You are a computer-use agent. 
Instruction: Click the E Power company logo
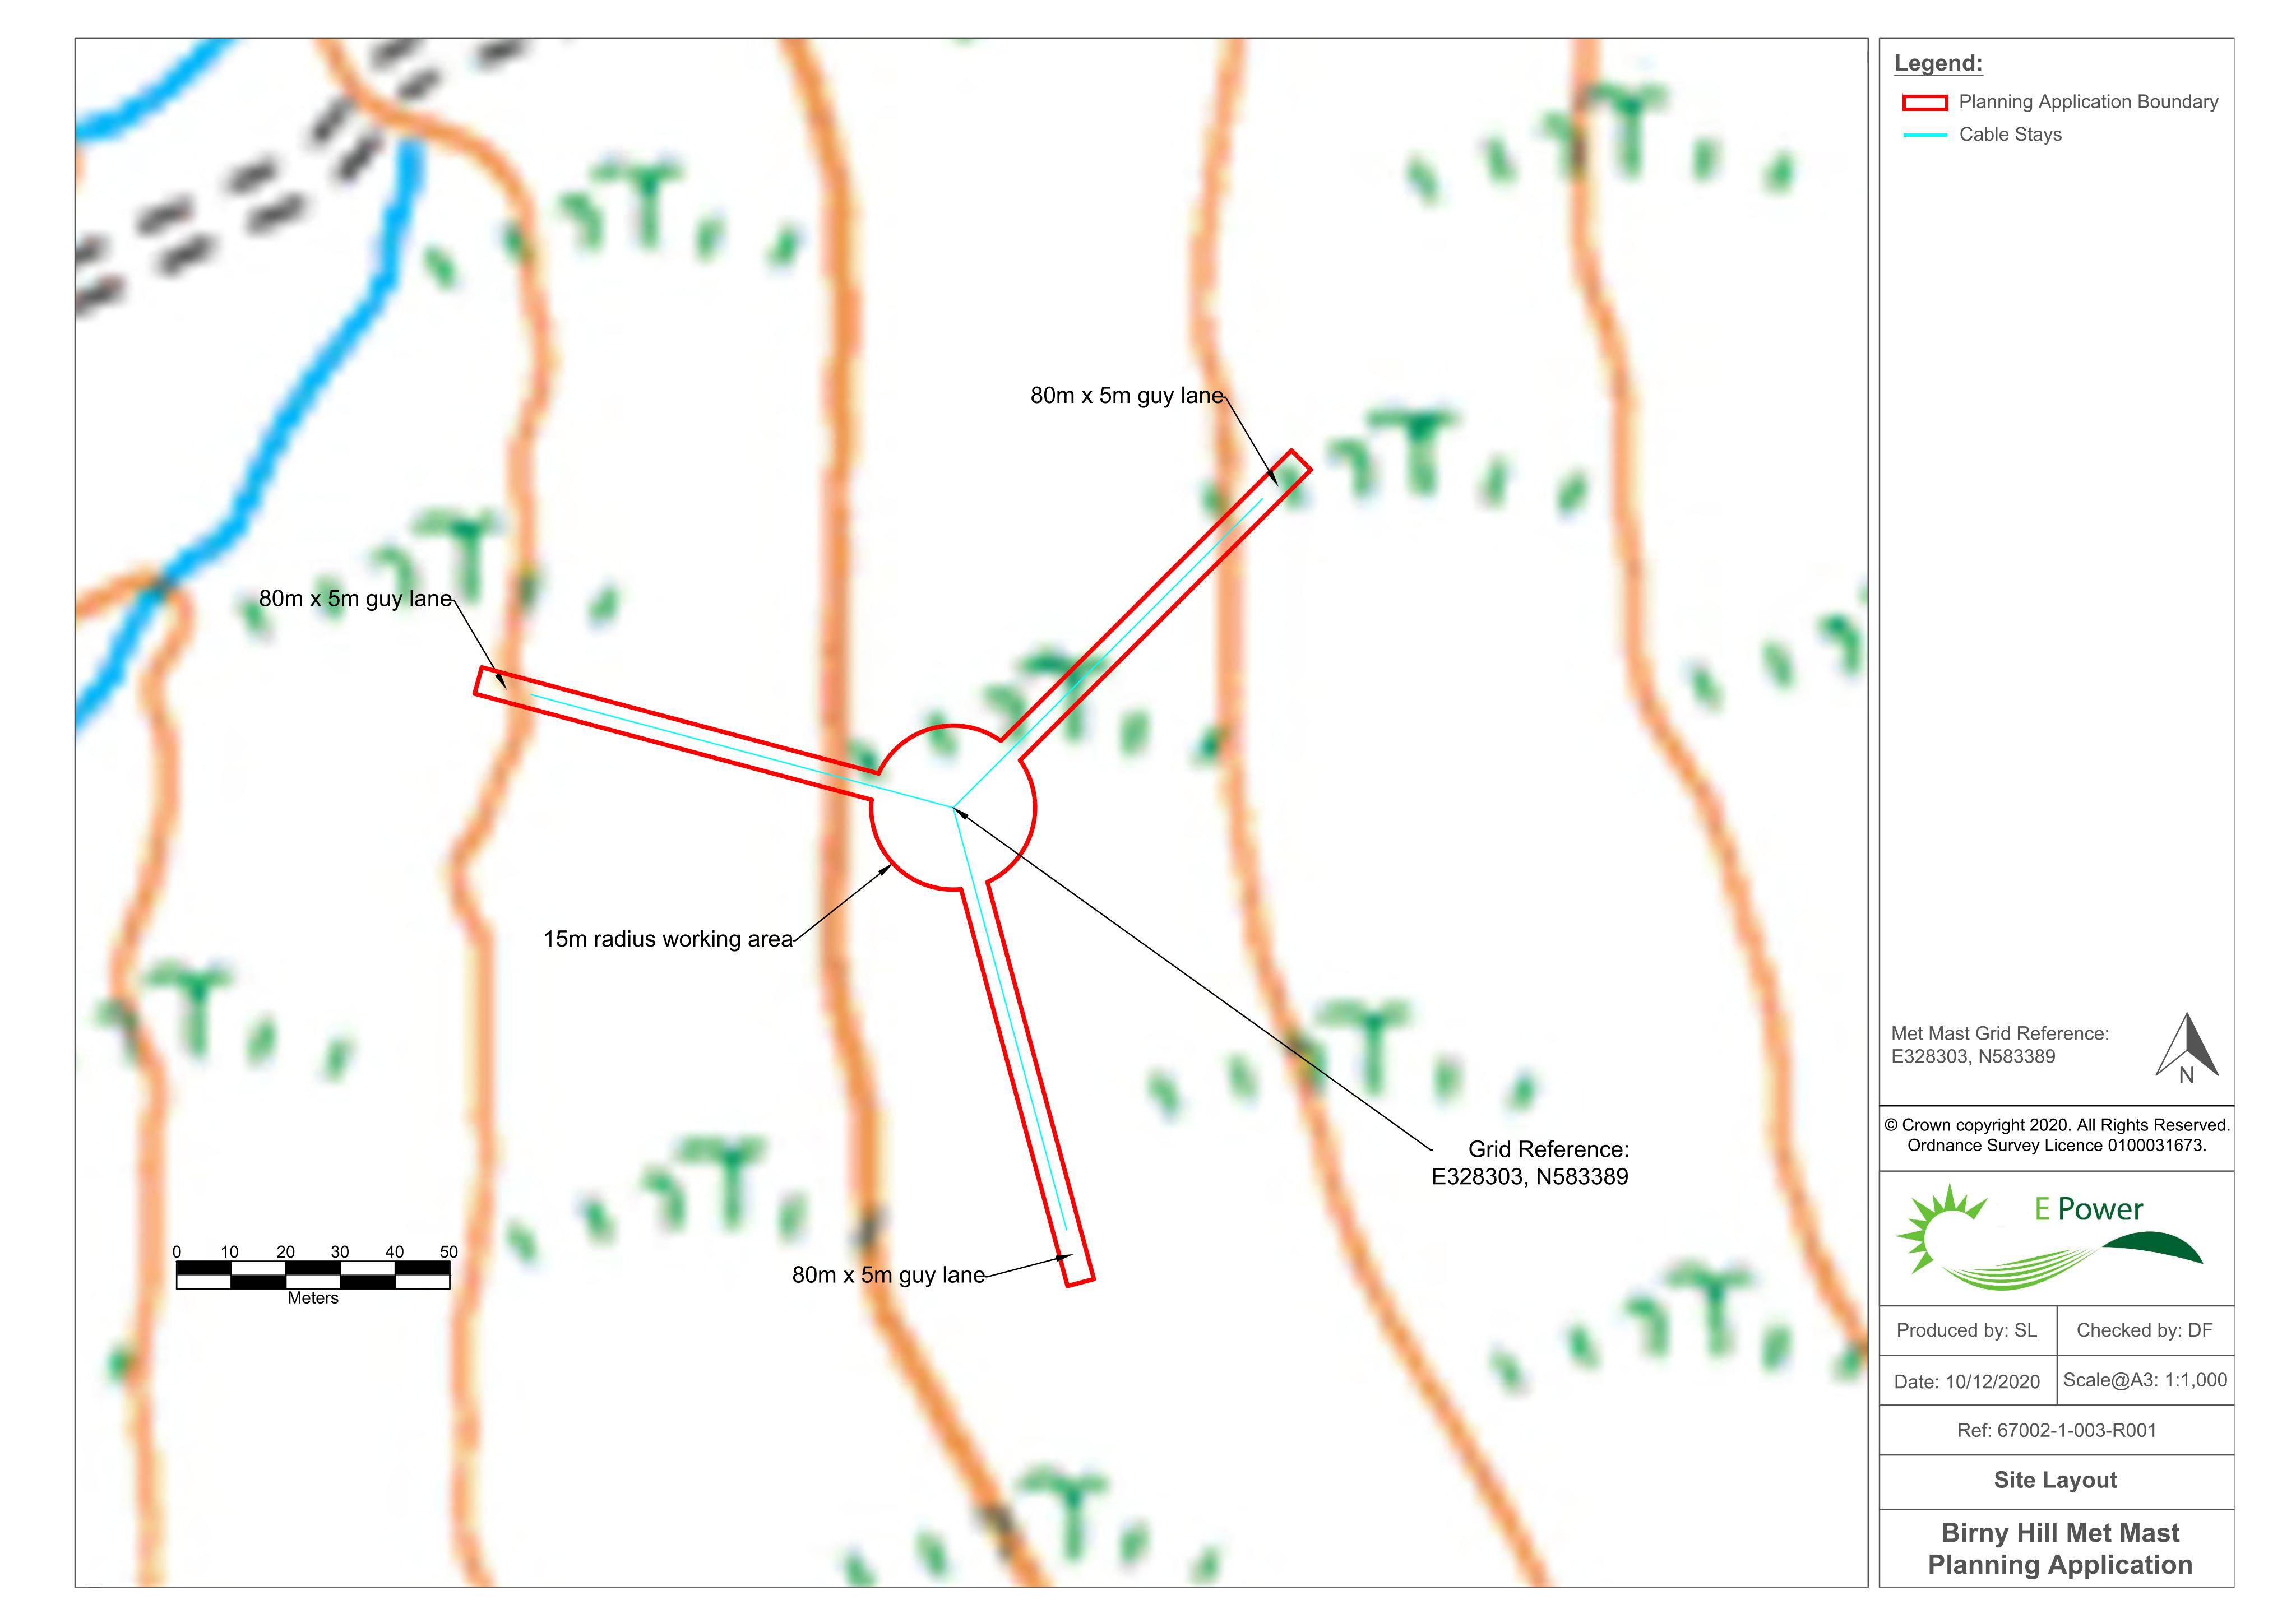point(2049,1237)
